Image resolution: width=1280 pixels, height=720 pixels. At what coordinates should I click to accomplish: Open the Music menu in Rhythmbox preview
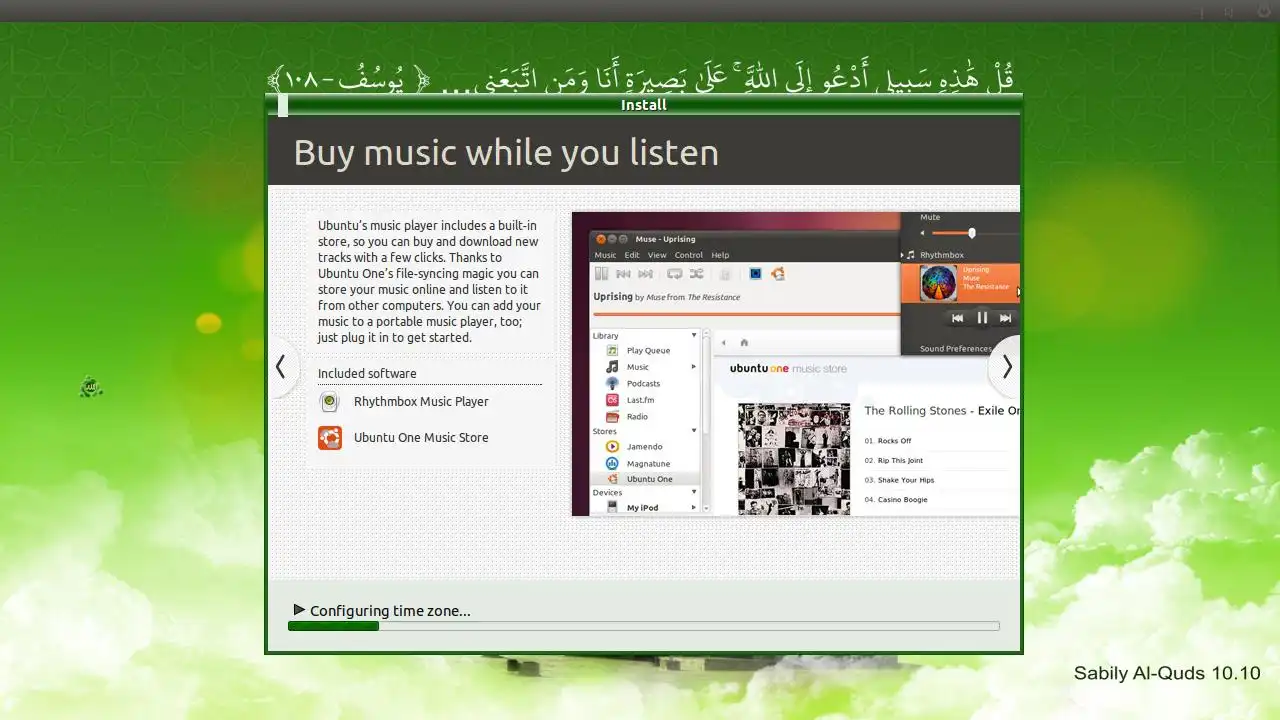click(605, 255)
